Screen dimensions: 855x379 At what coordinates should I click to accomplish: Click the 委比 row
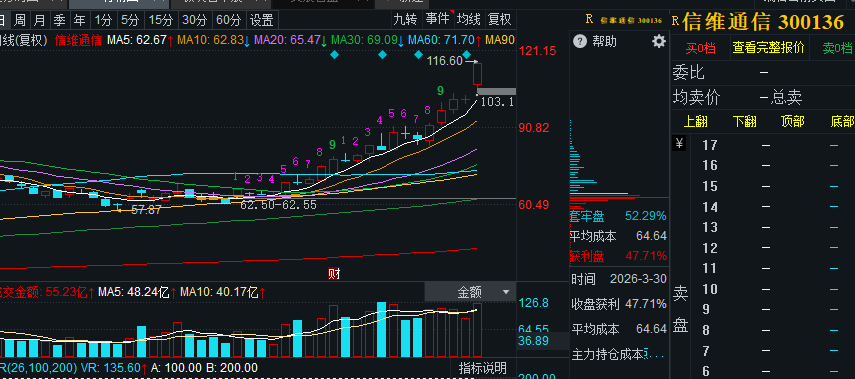(763, 72)
